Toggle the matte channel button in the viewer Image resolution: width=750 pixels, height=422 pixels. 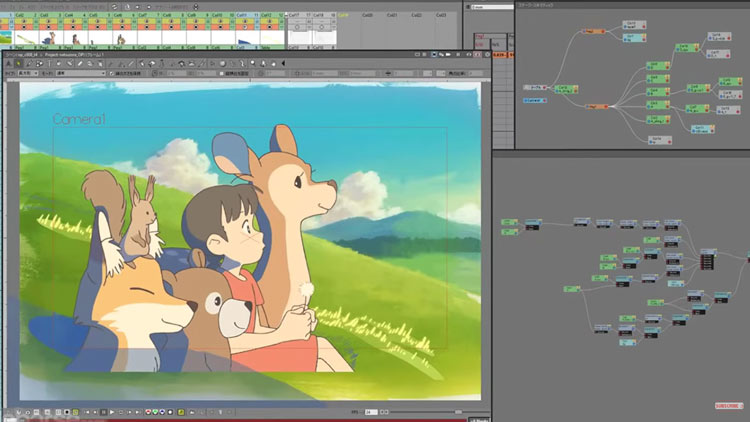pos(170,412)
